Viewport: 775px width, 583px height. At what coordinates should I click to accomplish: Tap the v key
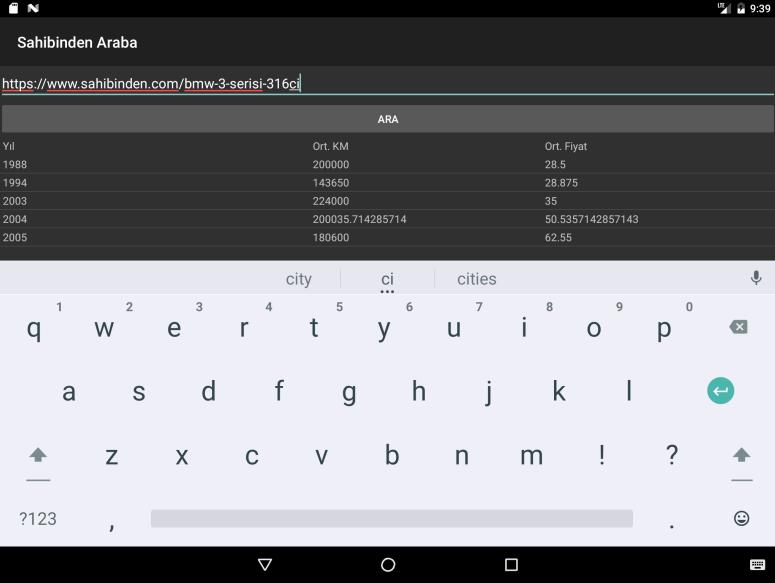coord(322,456)
